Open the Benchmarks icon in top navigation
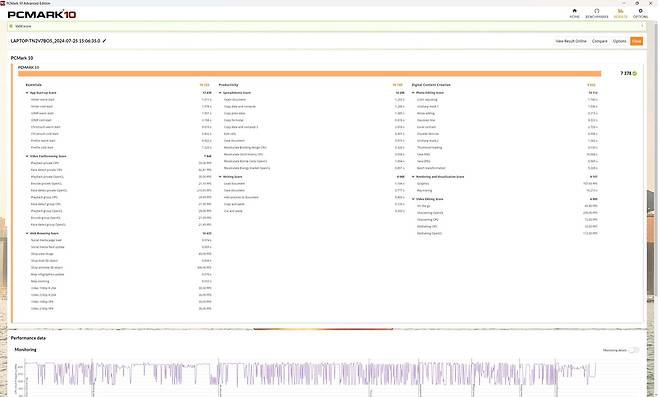This screenshot has width=658, height=397. (x=596, y=11)
